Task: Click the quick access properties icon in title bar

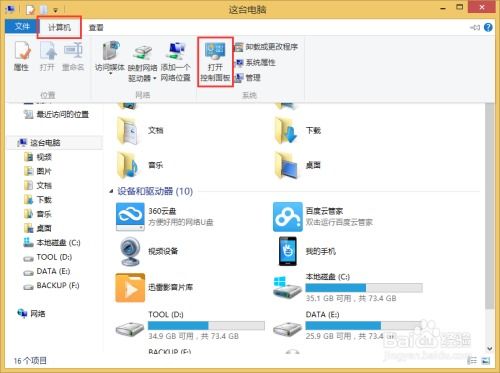Action: (30, 9)
